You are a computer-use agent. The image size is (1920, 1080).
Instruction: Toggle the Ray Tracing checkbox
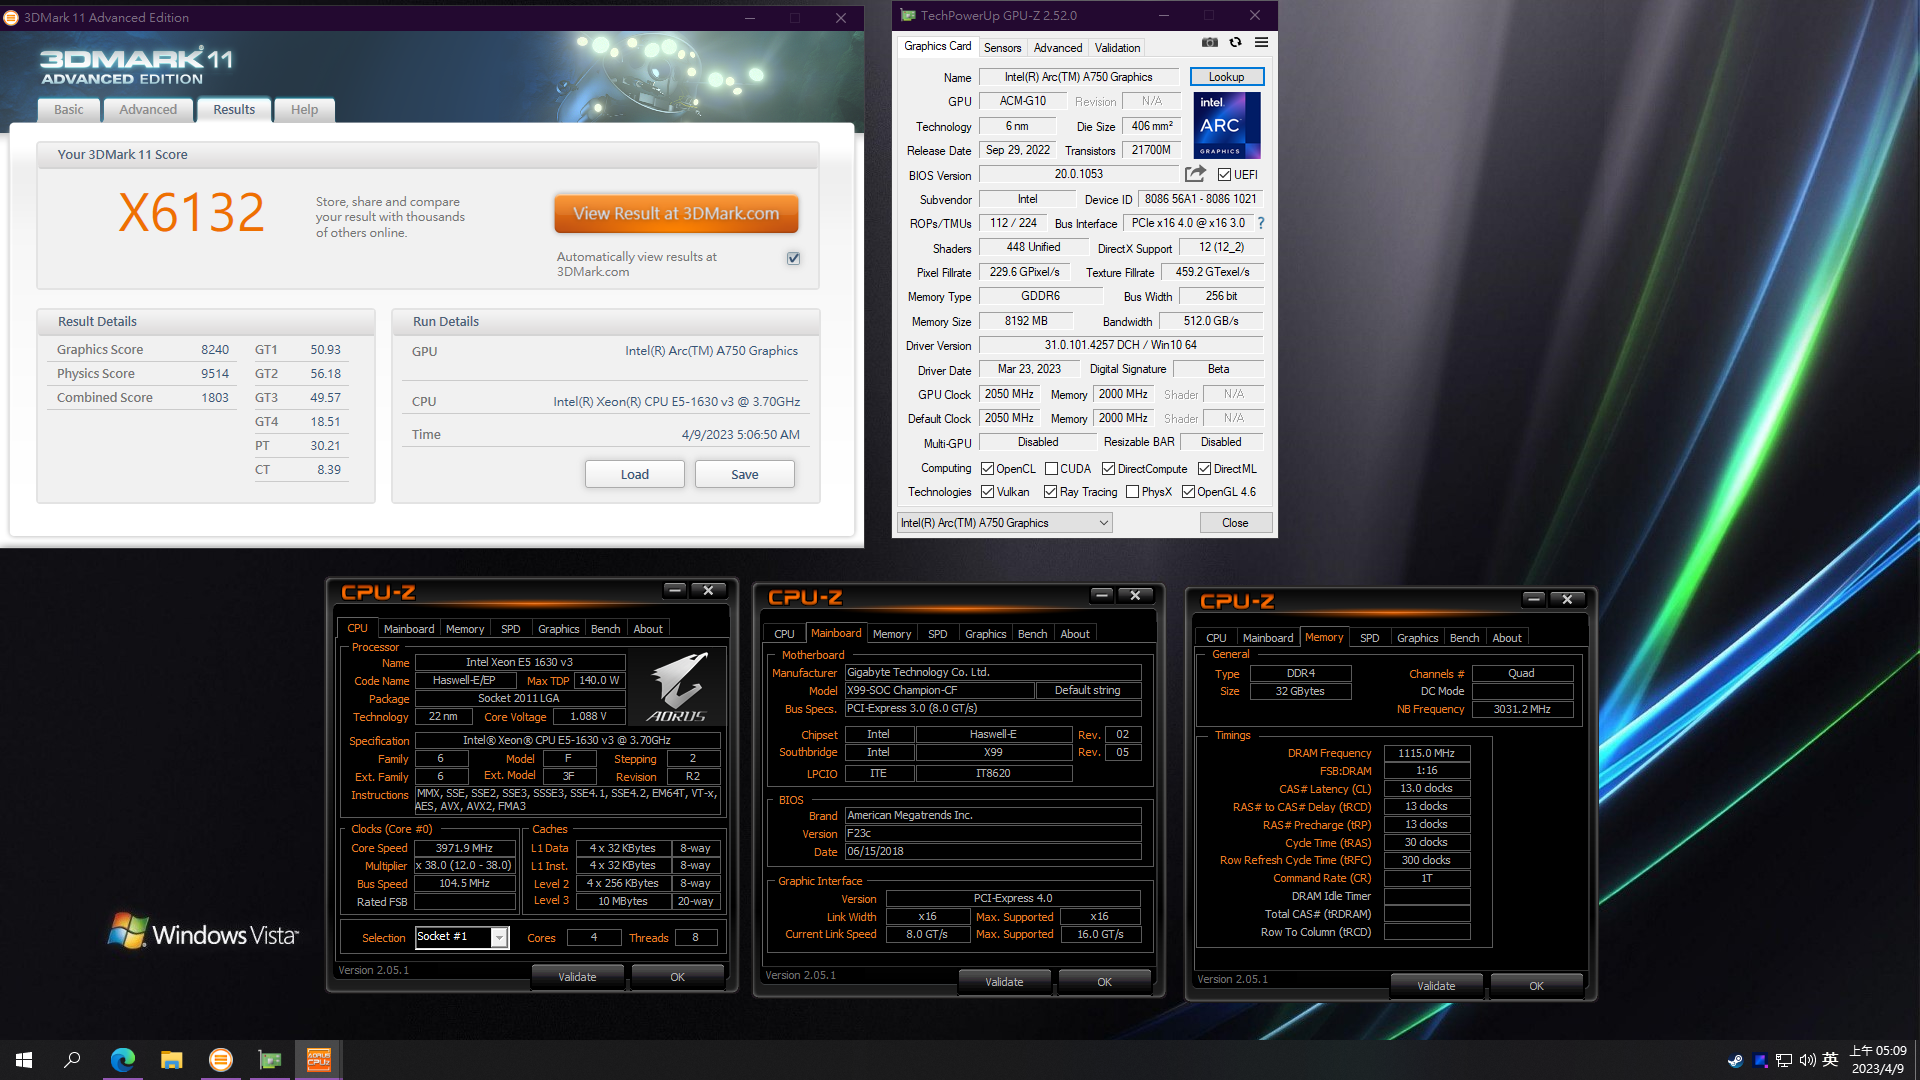point(1050,491)
